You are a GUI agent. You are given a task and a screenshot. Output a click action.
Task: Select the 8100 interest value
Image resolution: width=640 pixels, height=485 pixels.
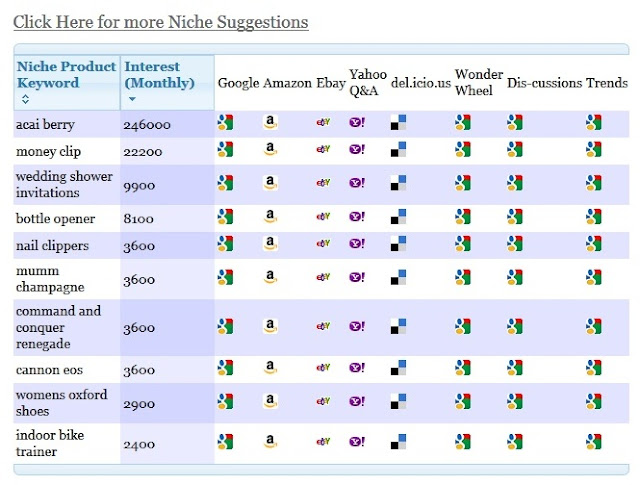click(x=138, y=219)
